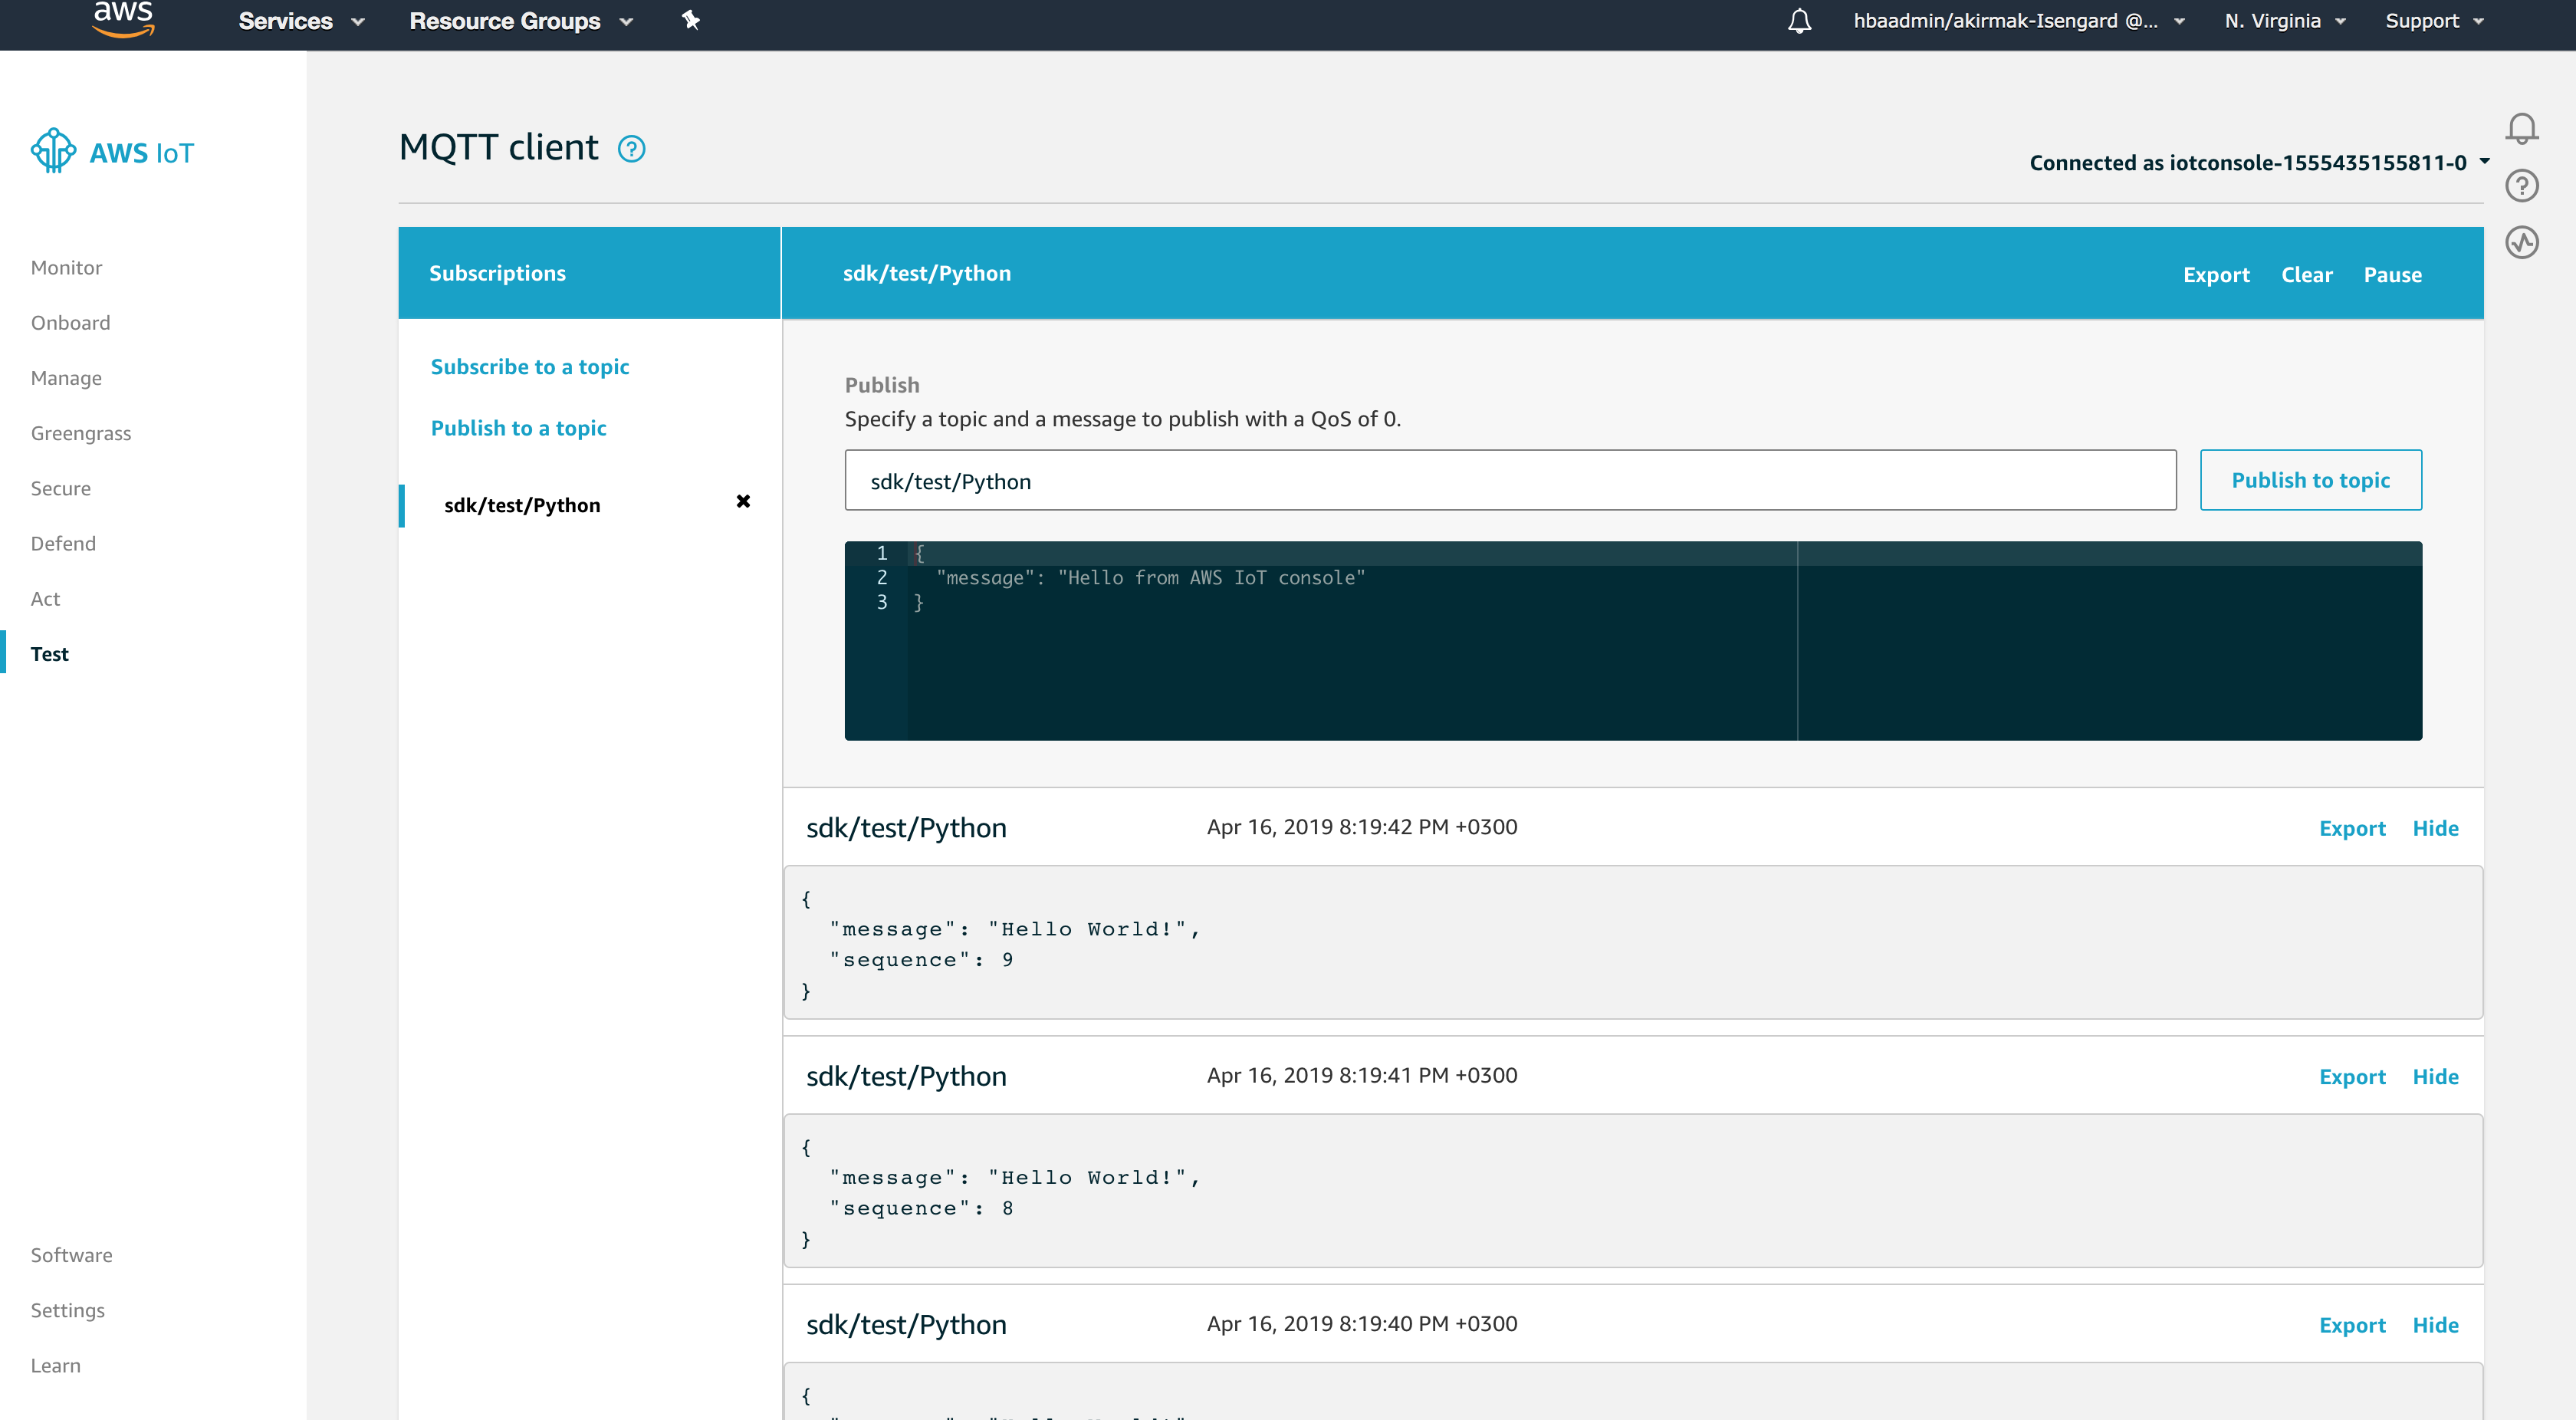Click the Publish to topic button
The image size is (2576, 1420).
pos(2310,480)
